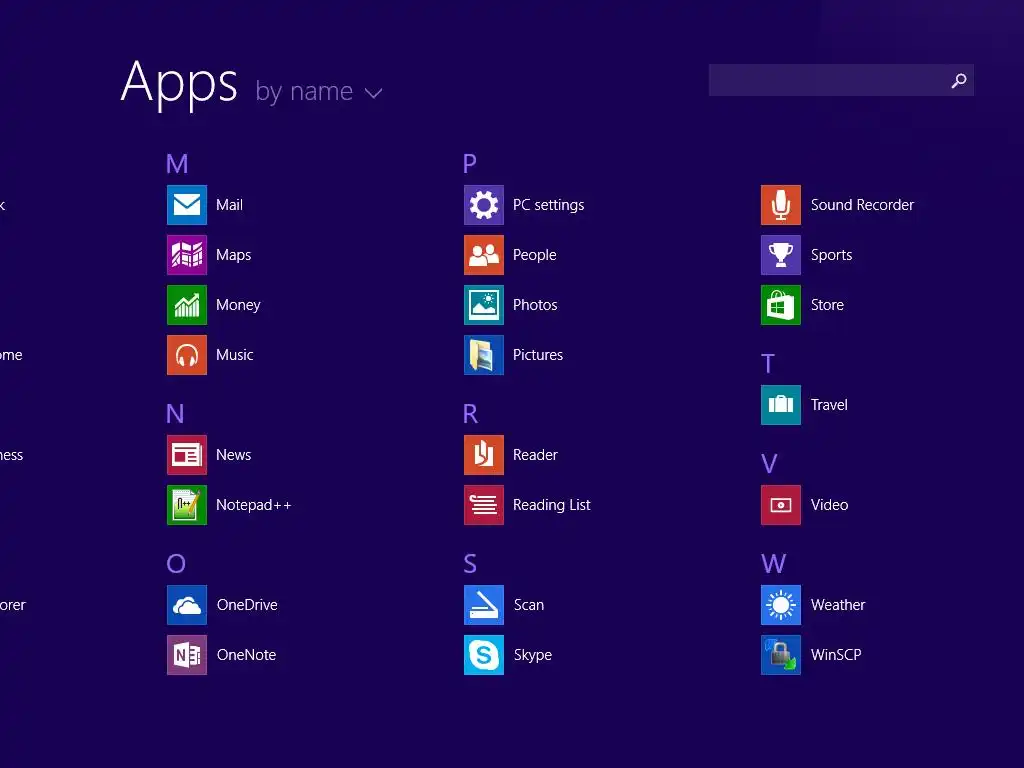Select the 'Travel' text label
Image resolution: width=1024 pixels, height=768 pixels.
[829, 405]
